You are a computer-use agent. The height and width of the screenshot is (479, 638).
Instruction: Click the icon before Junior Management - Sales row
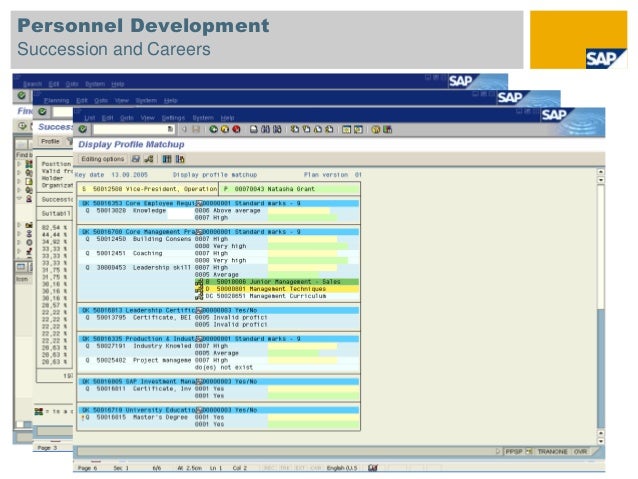point(199,282)
